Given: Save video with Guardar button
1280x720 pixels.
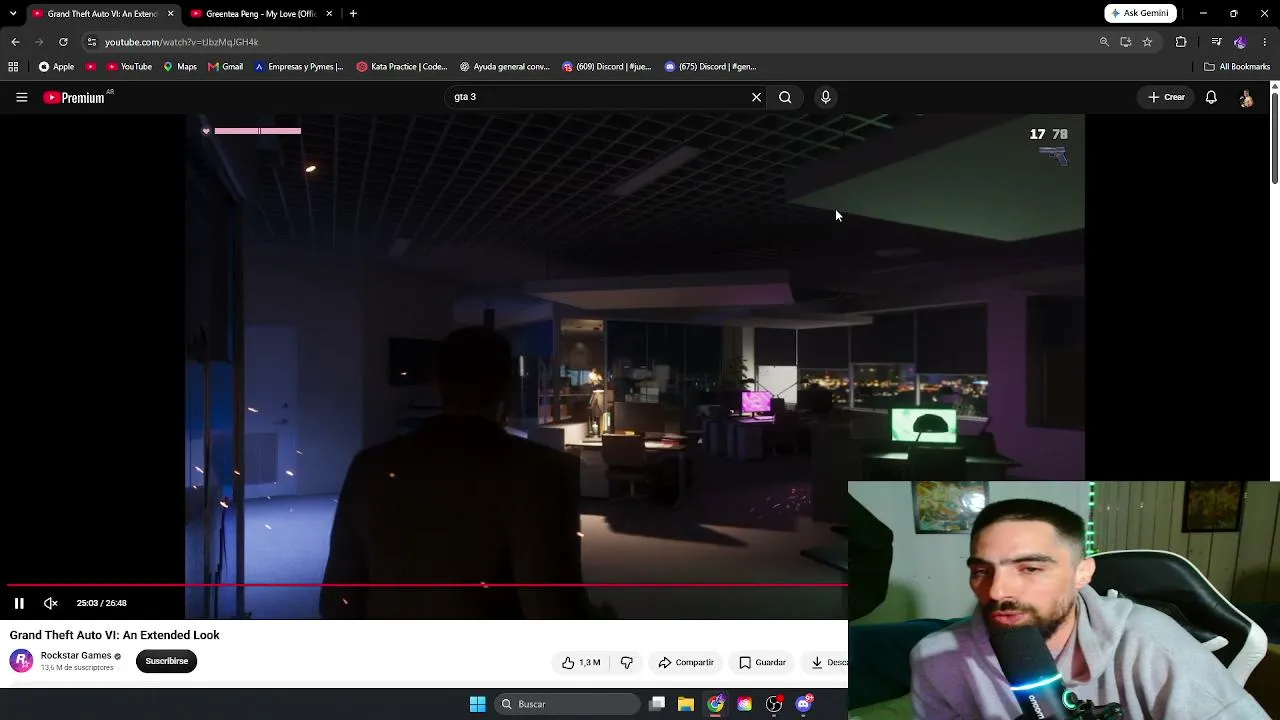Looking at the screenshot, I should (x=762, y=662).
